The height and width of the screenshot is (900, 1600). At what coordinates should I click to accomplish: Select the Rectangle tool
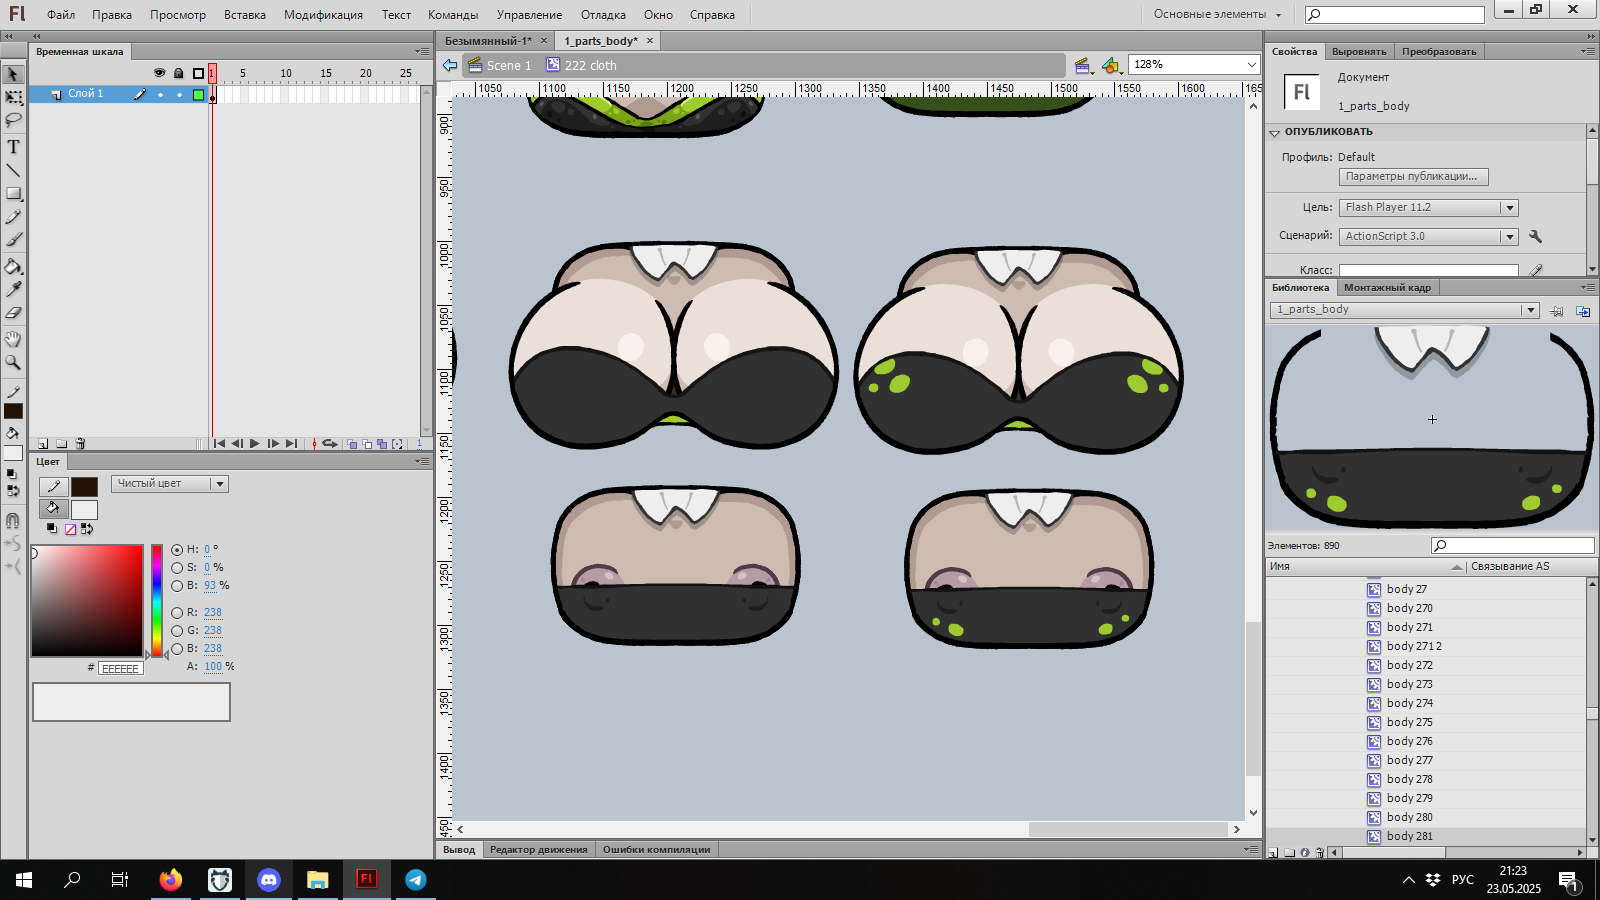(13, 194)
